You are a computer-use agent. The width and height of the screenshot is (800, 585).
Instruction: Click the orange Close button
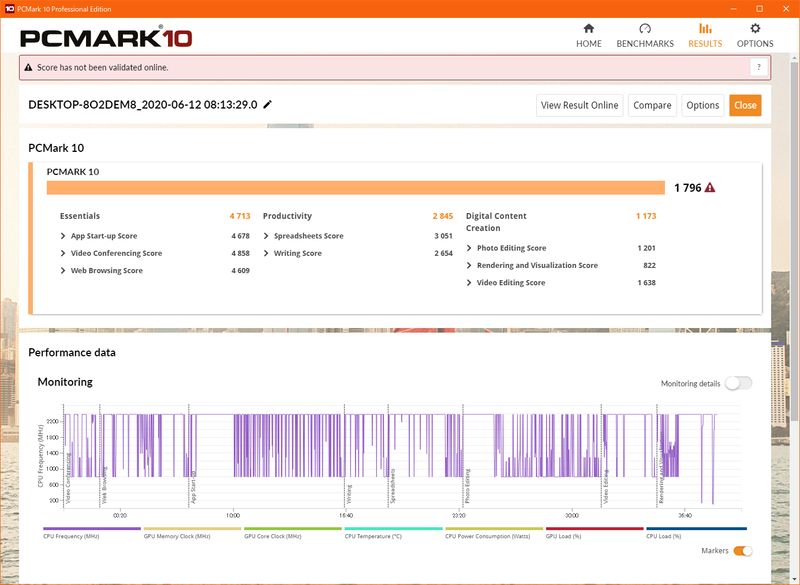pos(745,104)
